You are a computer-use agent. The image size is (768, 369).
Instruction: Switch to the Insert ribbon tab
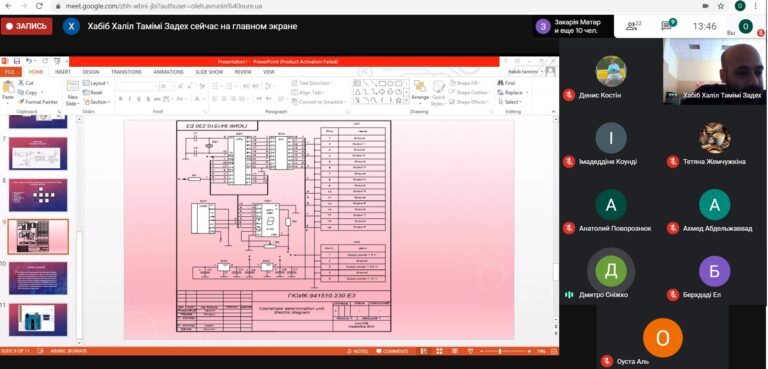coord(63,72)
